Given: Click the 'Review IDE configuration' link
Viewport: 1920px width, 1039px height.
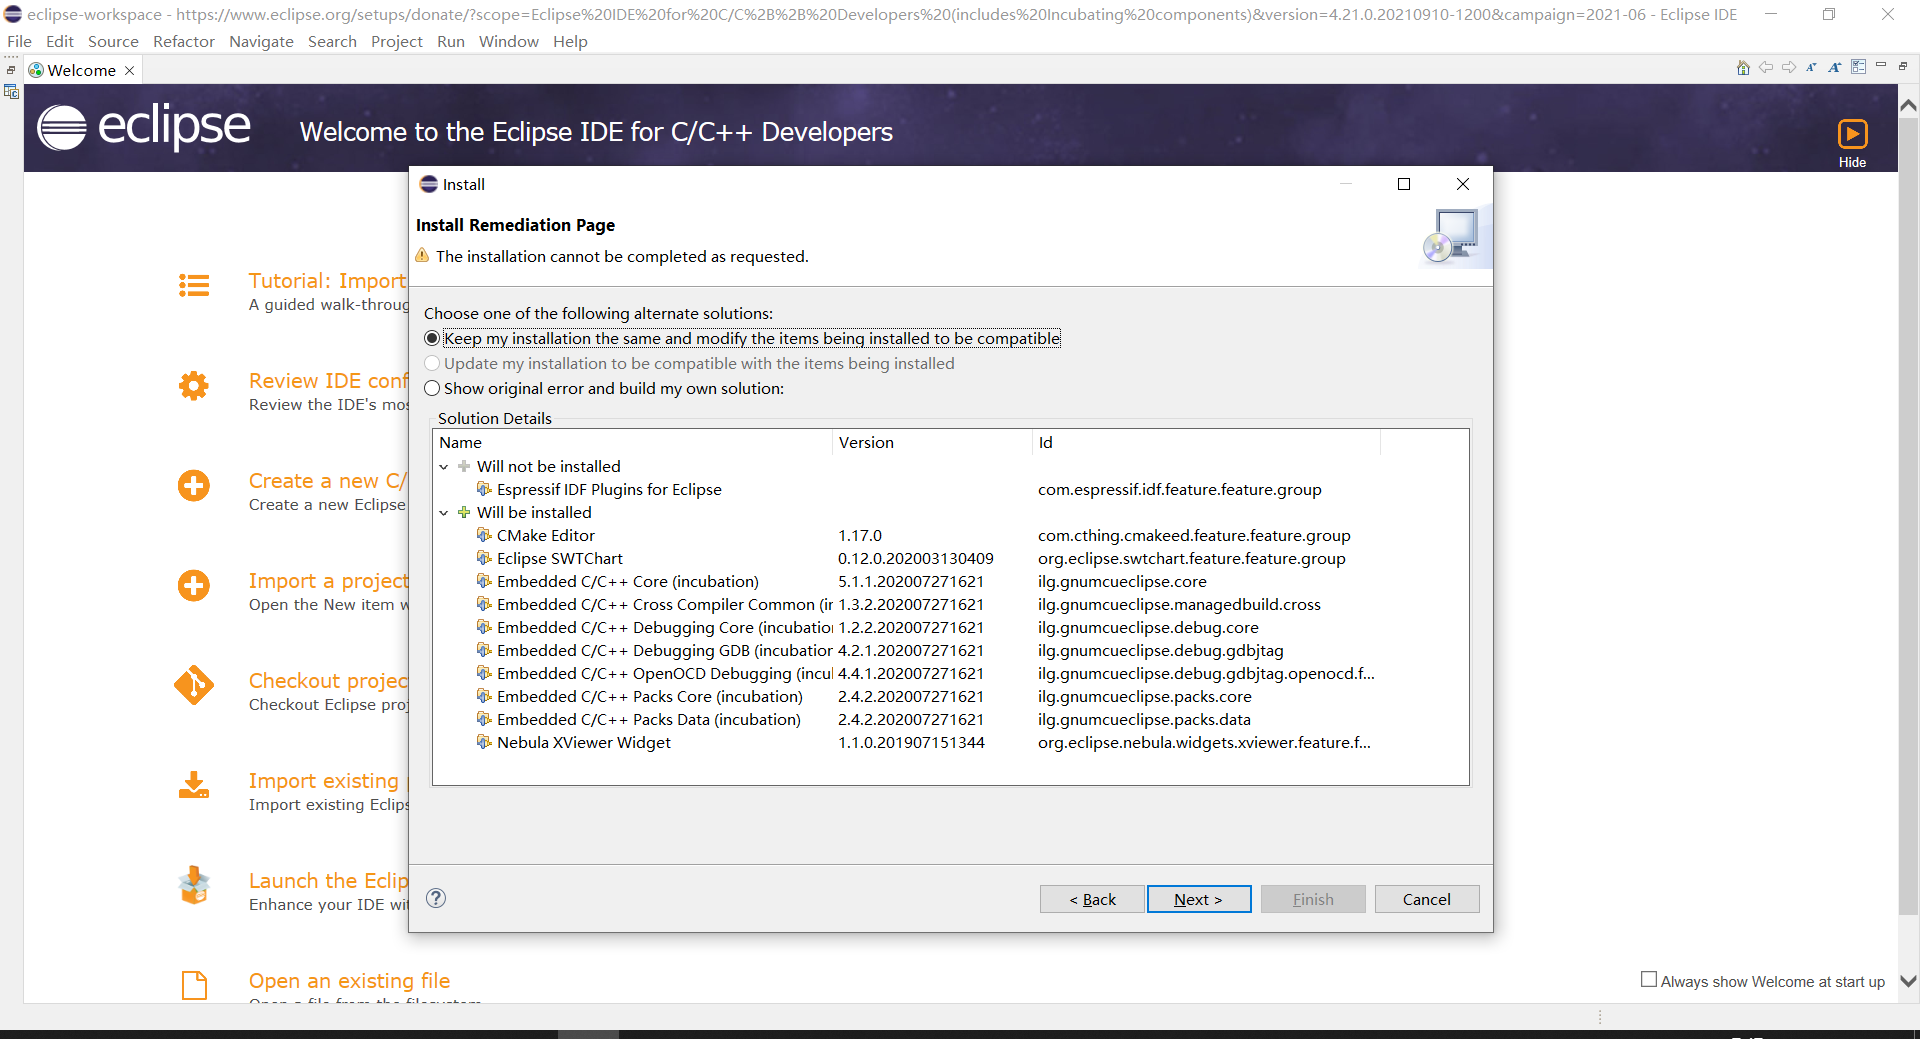Looking at the screenshot, I should coord(328,381).
